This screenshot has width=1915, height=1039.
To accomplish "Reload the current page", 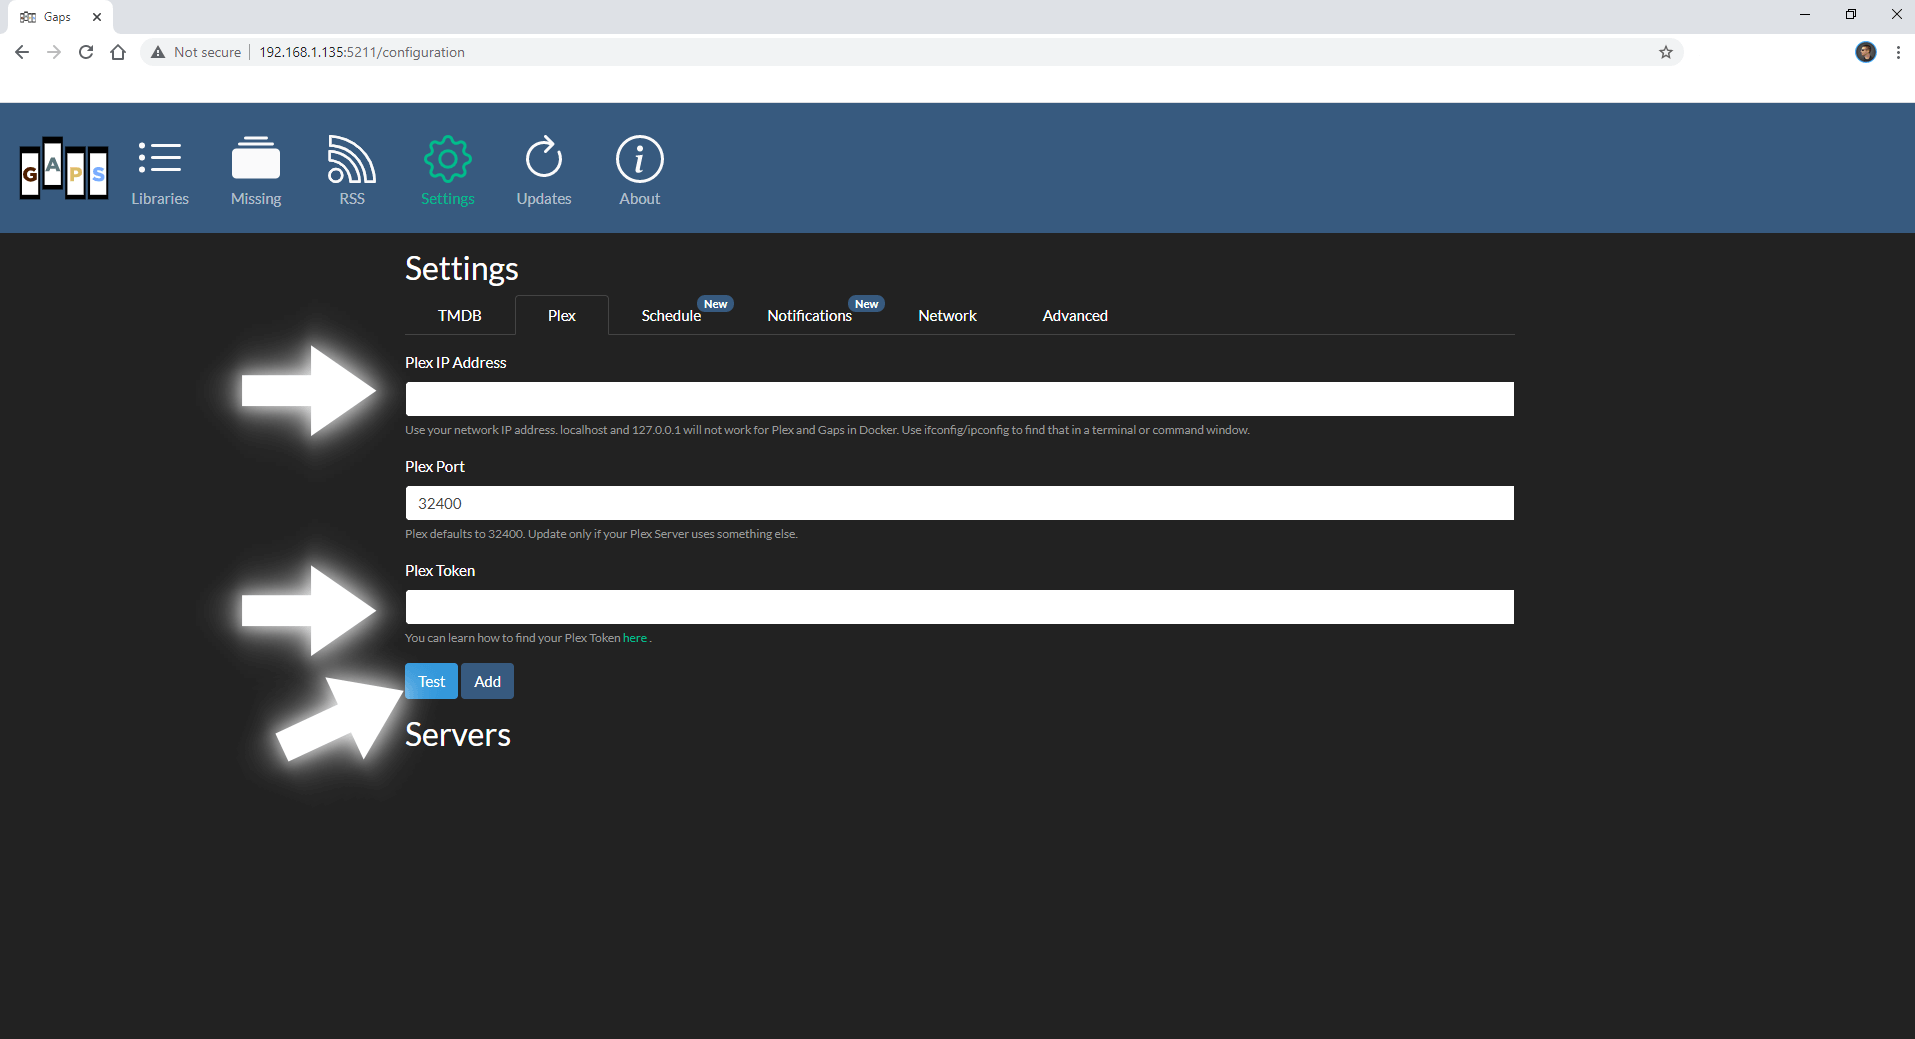I will click(x=86, y=52).
